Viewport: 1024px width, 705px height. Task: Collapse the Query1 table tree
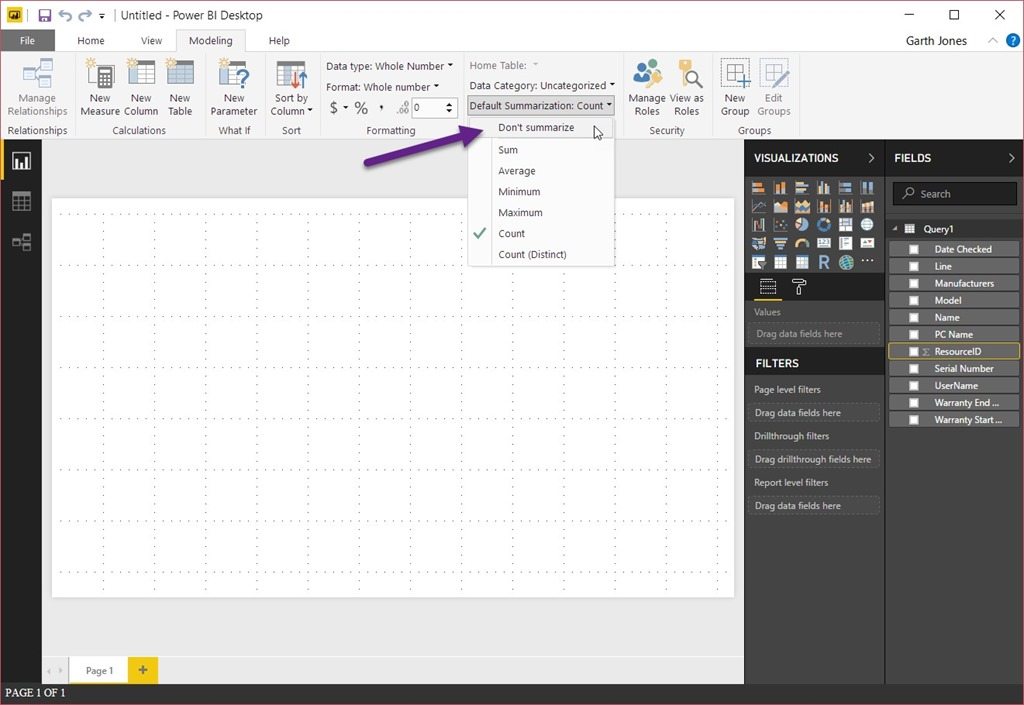coord(895,228)
